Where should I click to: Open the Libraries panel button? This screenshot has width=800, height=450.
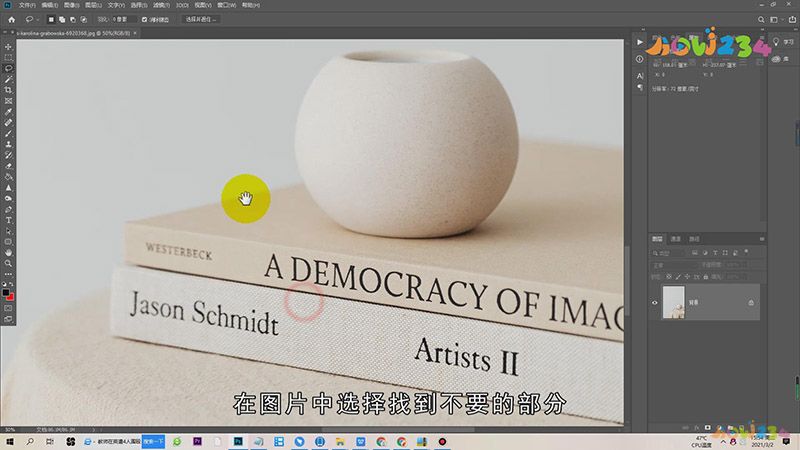781,59
